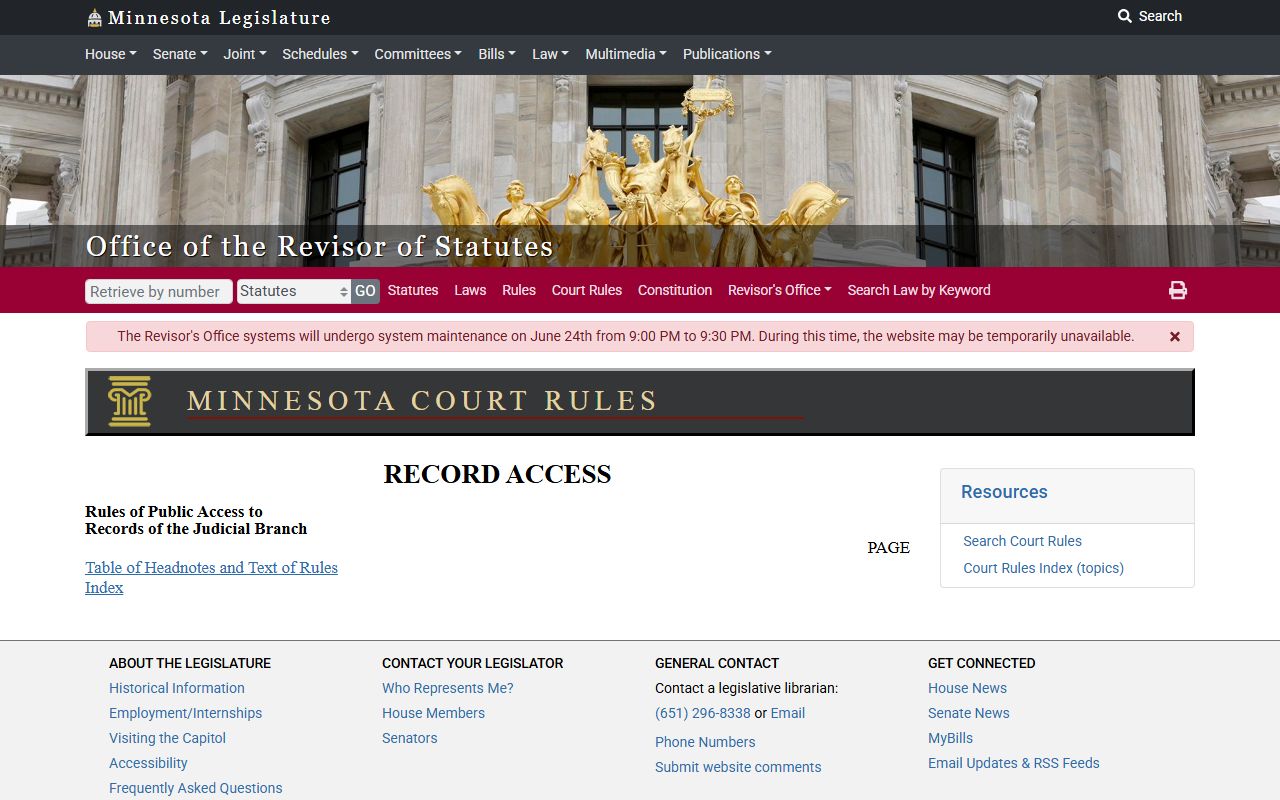Click the librarian Email link
1280x800 pixels.
787,713
